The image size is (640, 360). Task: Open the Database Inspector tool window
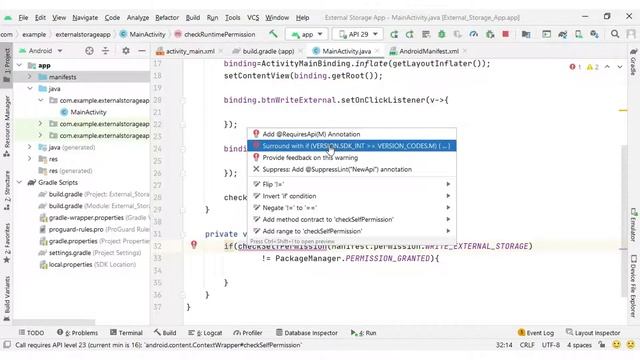[307, 333]
